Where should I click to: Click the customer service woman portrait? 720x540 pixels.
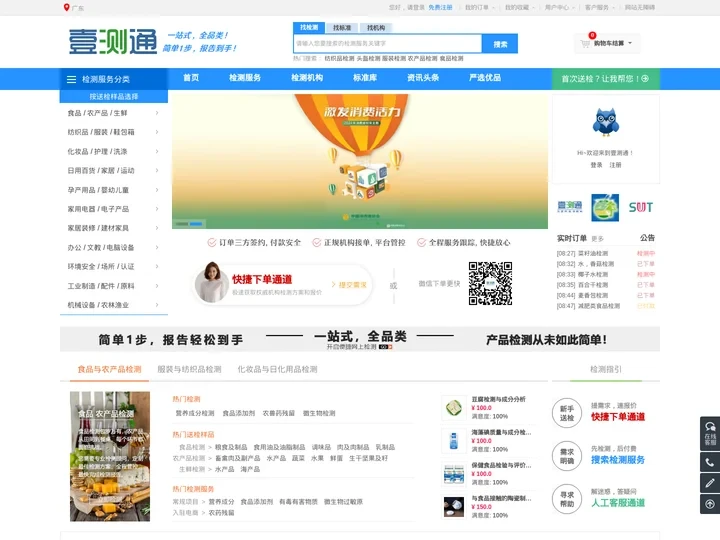[x=212, y=282]
